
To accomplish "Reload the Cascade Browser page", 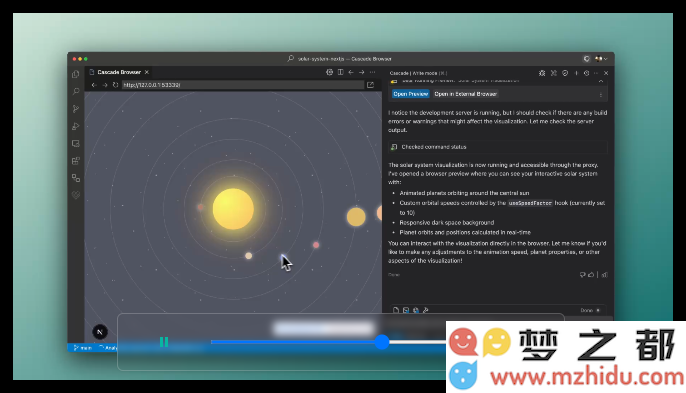I will (x=116, y=85).
